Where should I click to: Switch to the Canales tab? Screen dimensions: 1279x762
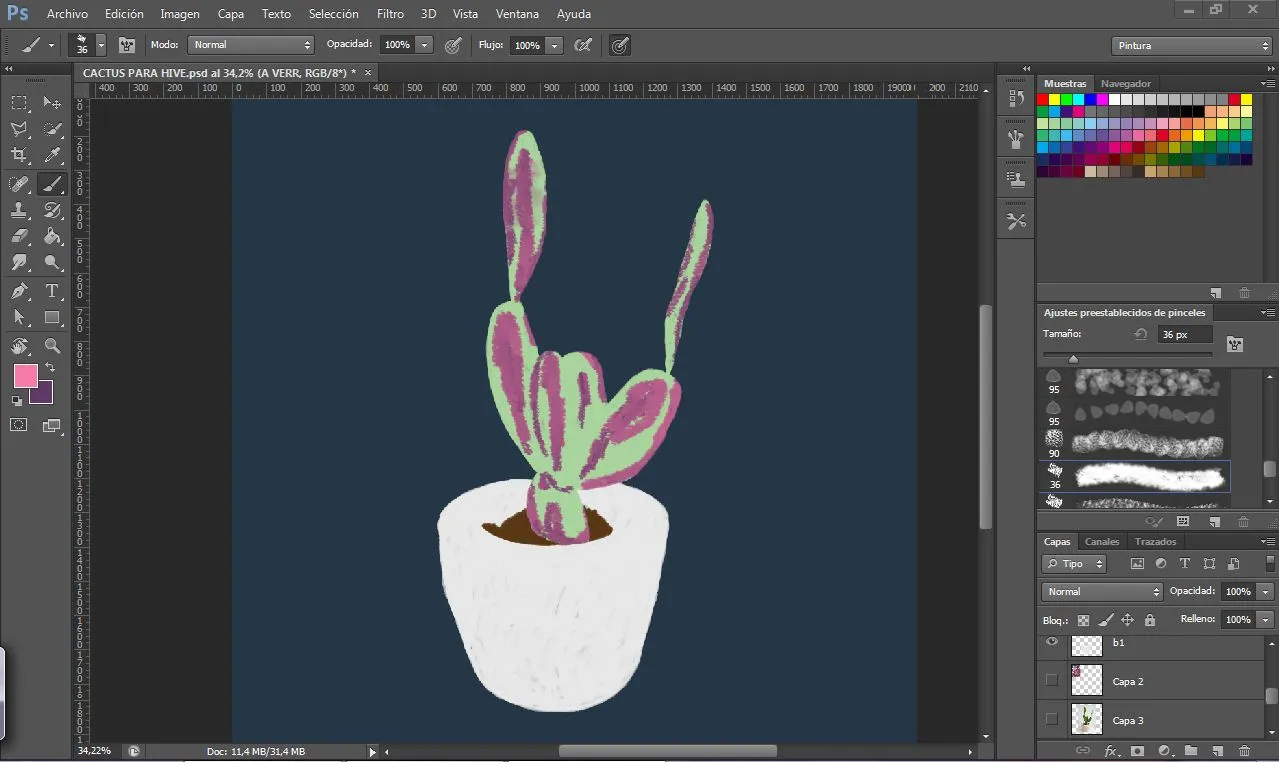1102,542
